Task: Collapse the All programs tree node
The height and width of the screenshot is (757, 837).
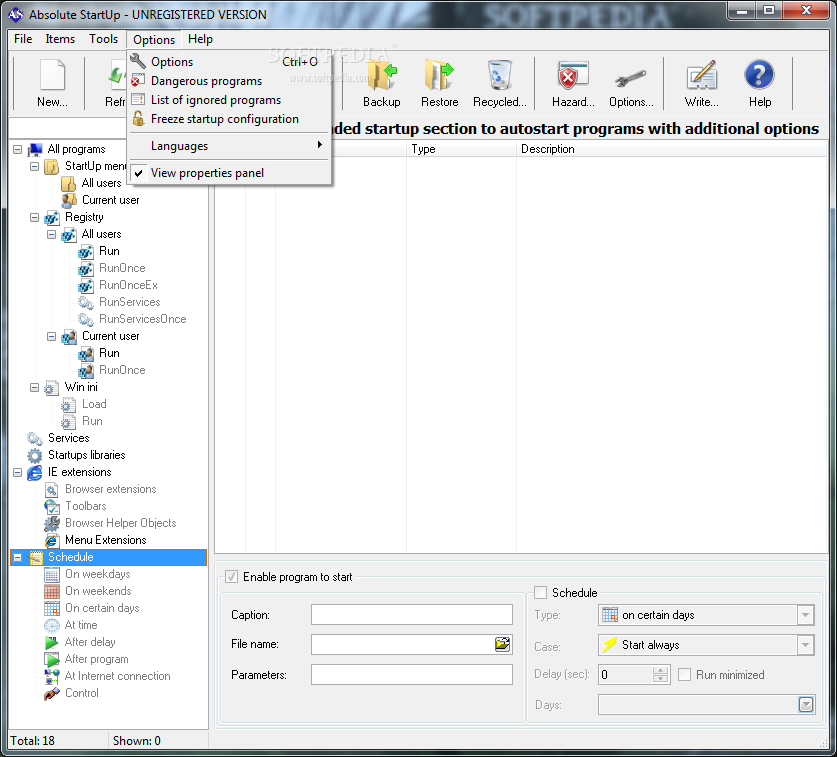Action: 18,149
